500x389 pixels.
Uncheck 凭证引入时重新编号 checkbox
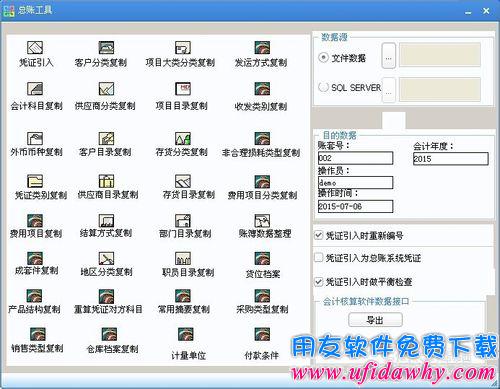pos(319,235)
